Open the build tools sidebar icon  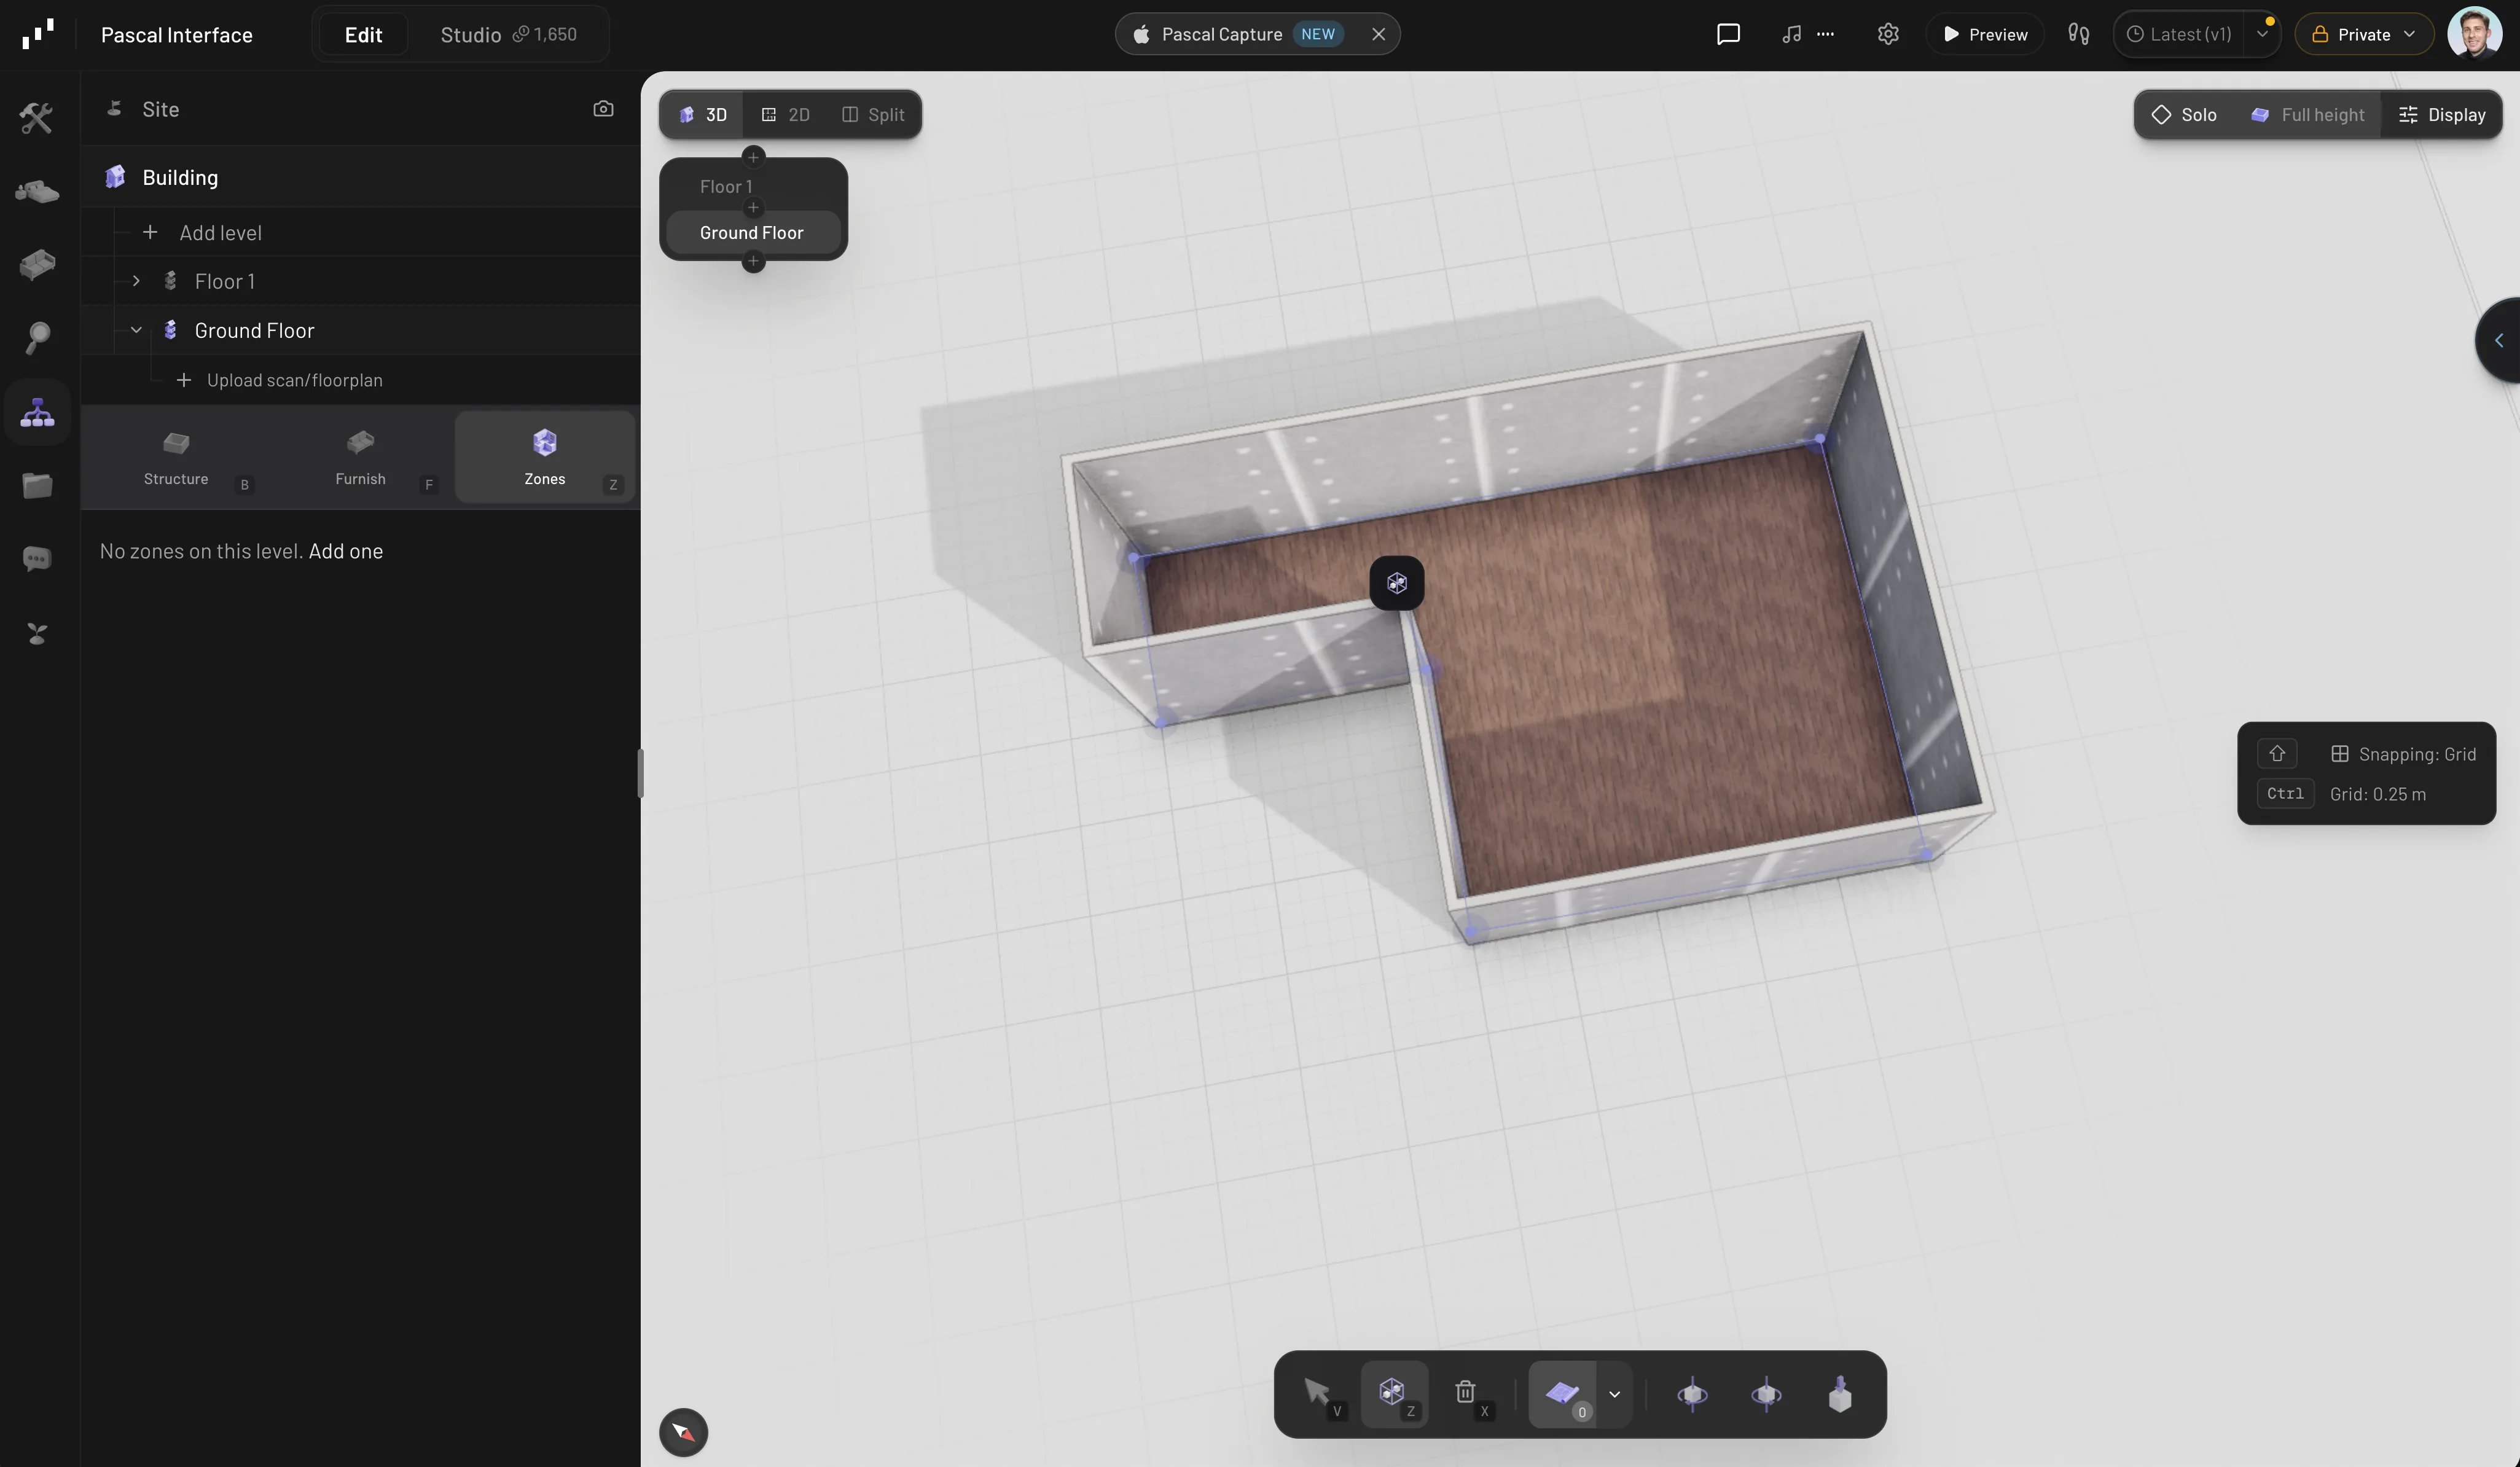(37, 118)
